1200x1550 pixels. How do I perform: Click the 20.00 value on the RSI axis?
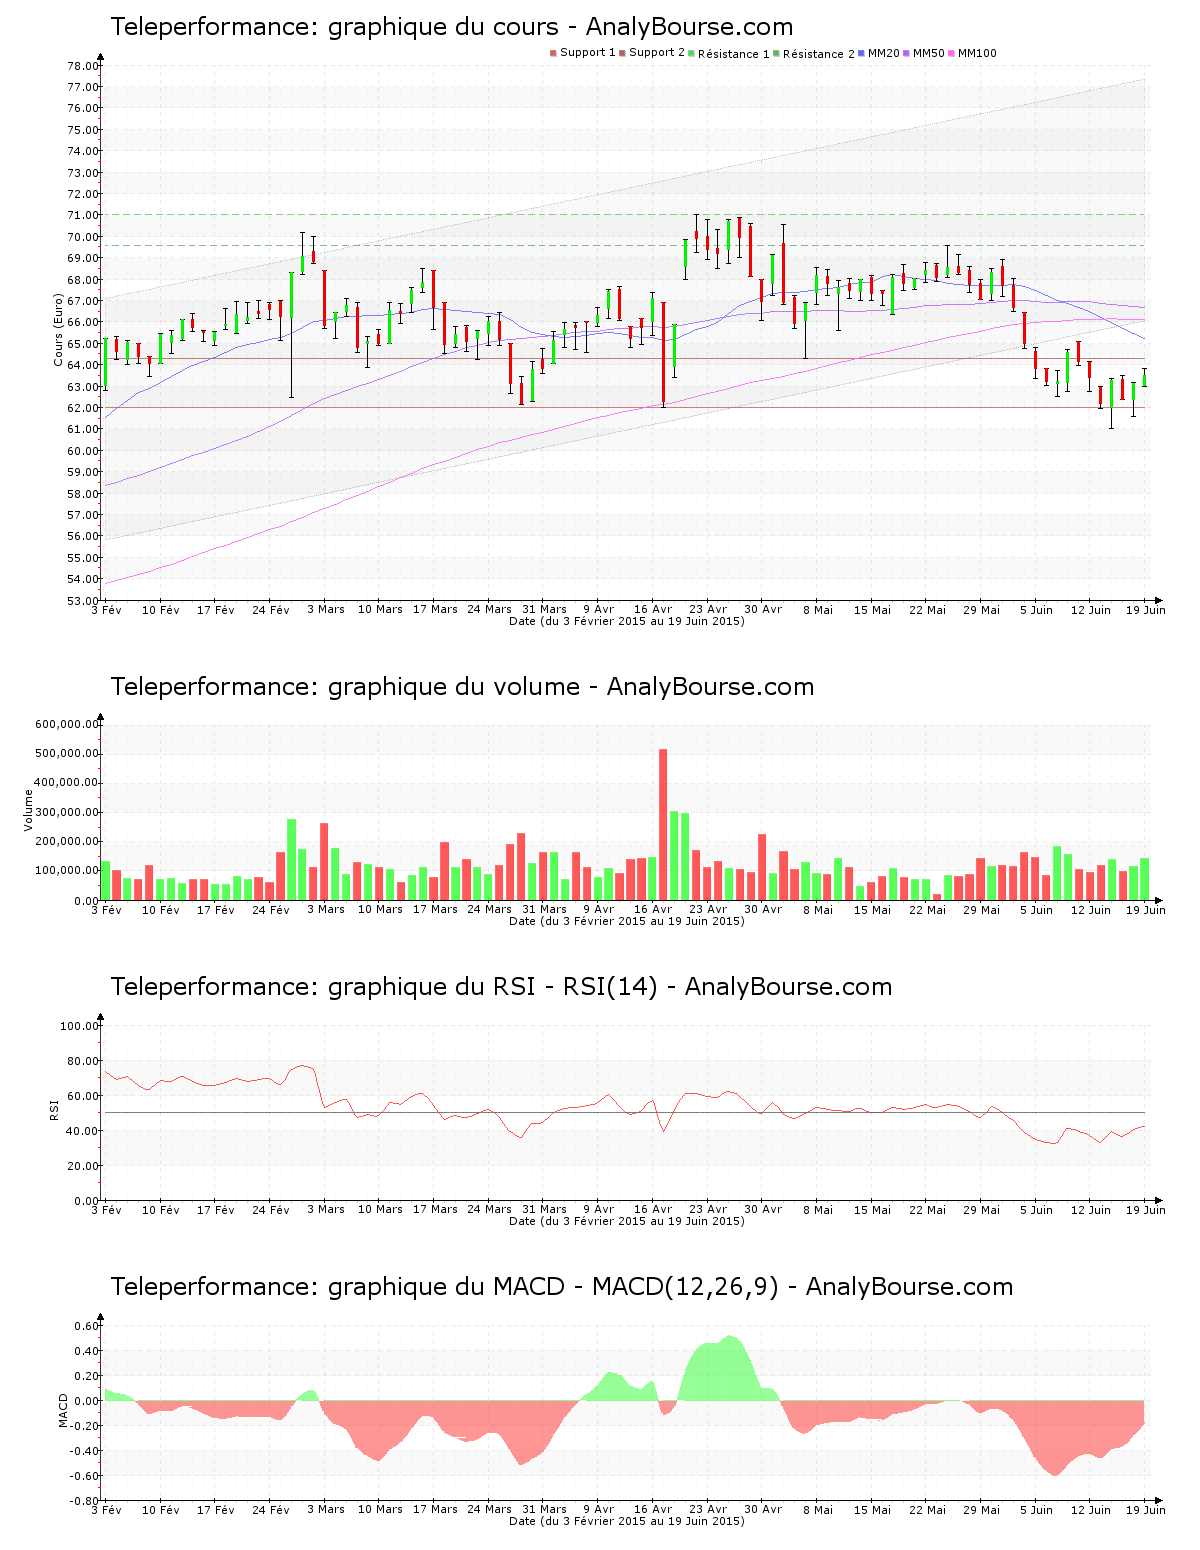pyautogui.click(x=83, y=1167)
